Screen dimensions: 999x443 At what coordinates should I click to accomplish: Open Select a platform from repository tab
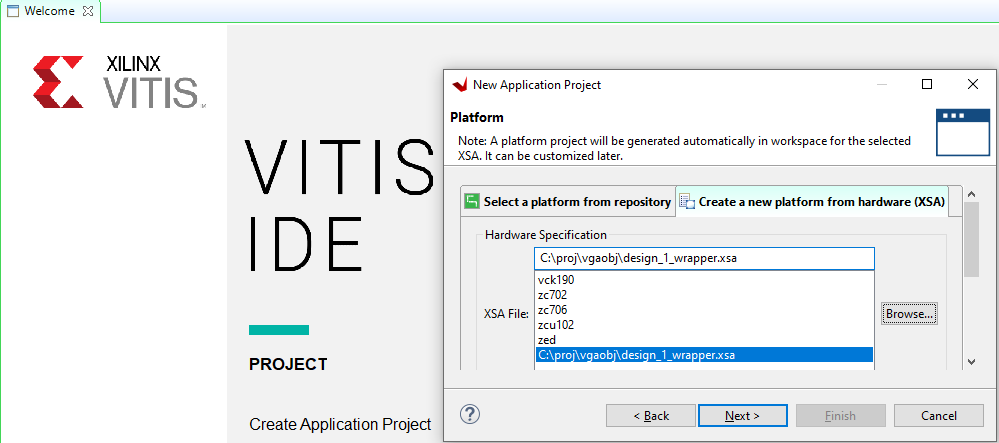(567, 202)
